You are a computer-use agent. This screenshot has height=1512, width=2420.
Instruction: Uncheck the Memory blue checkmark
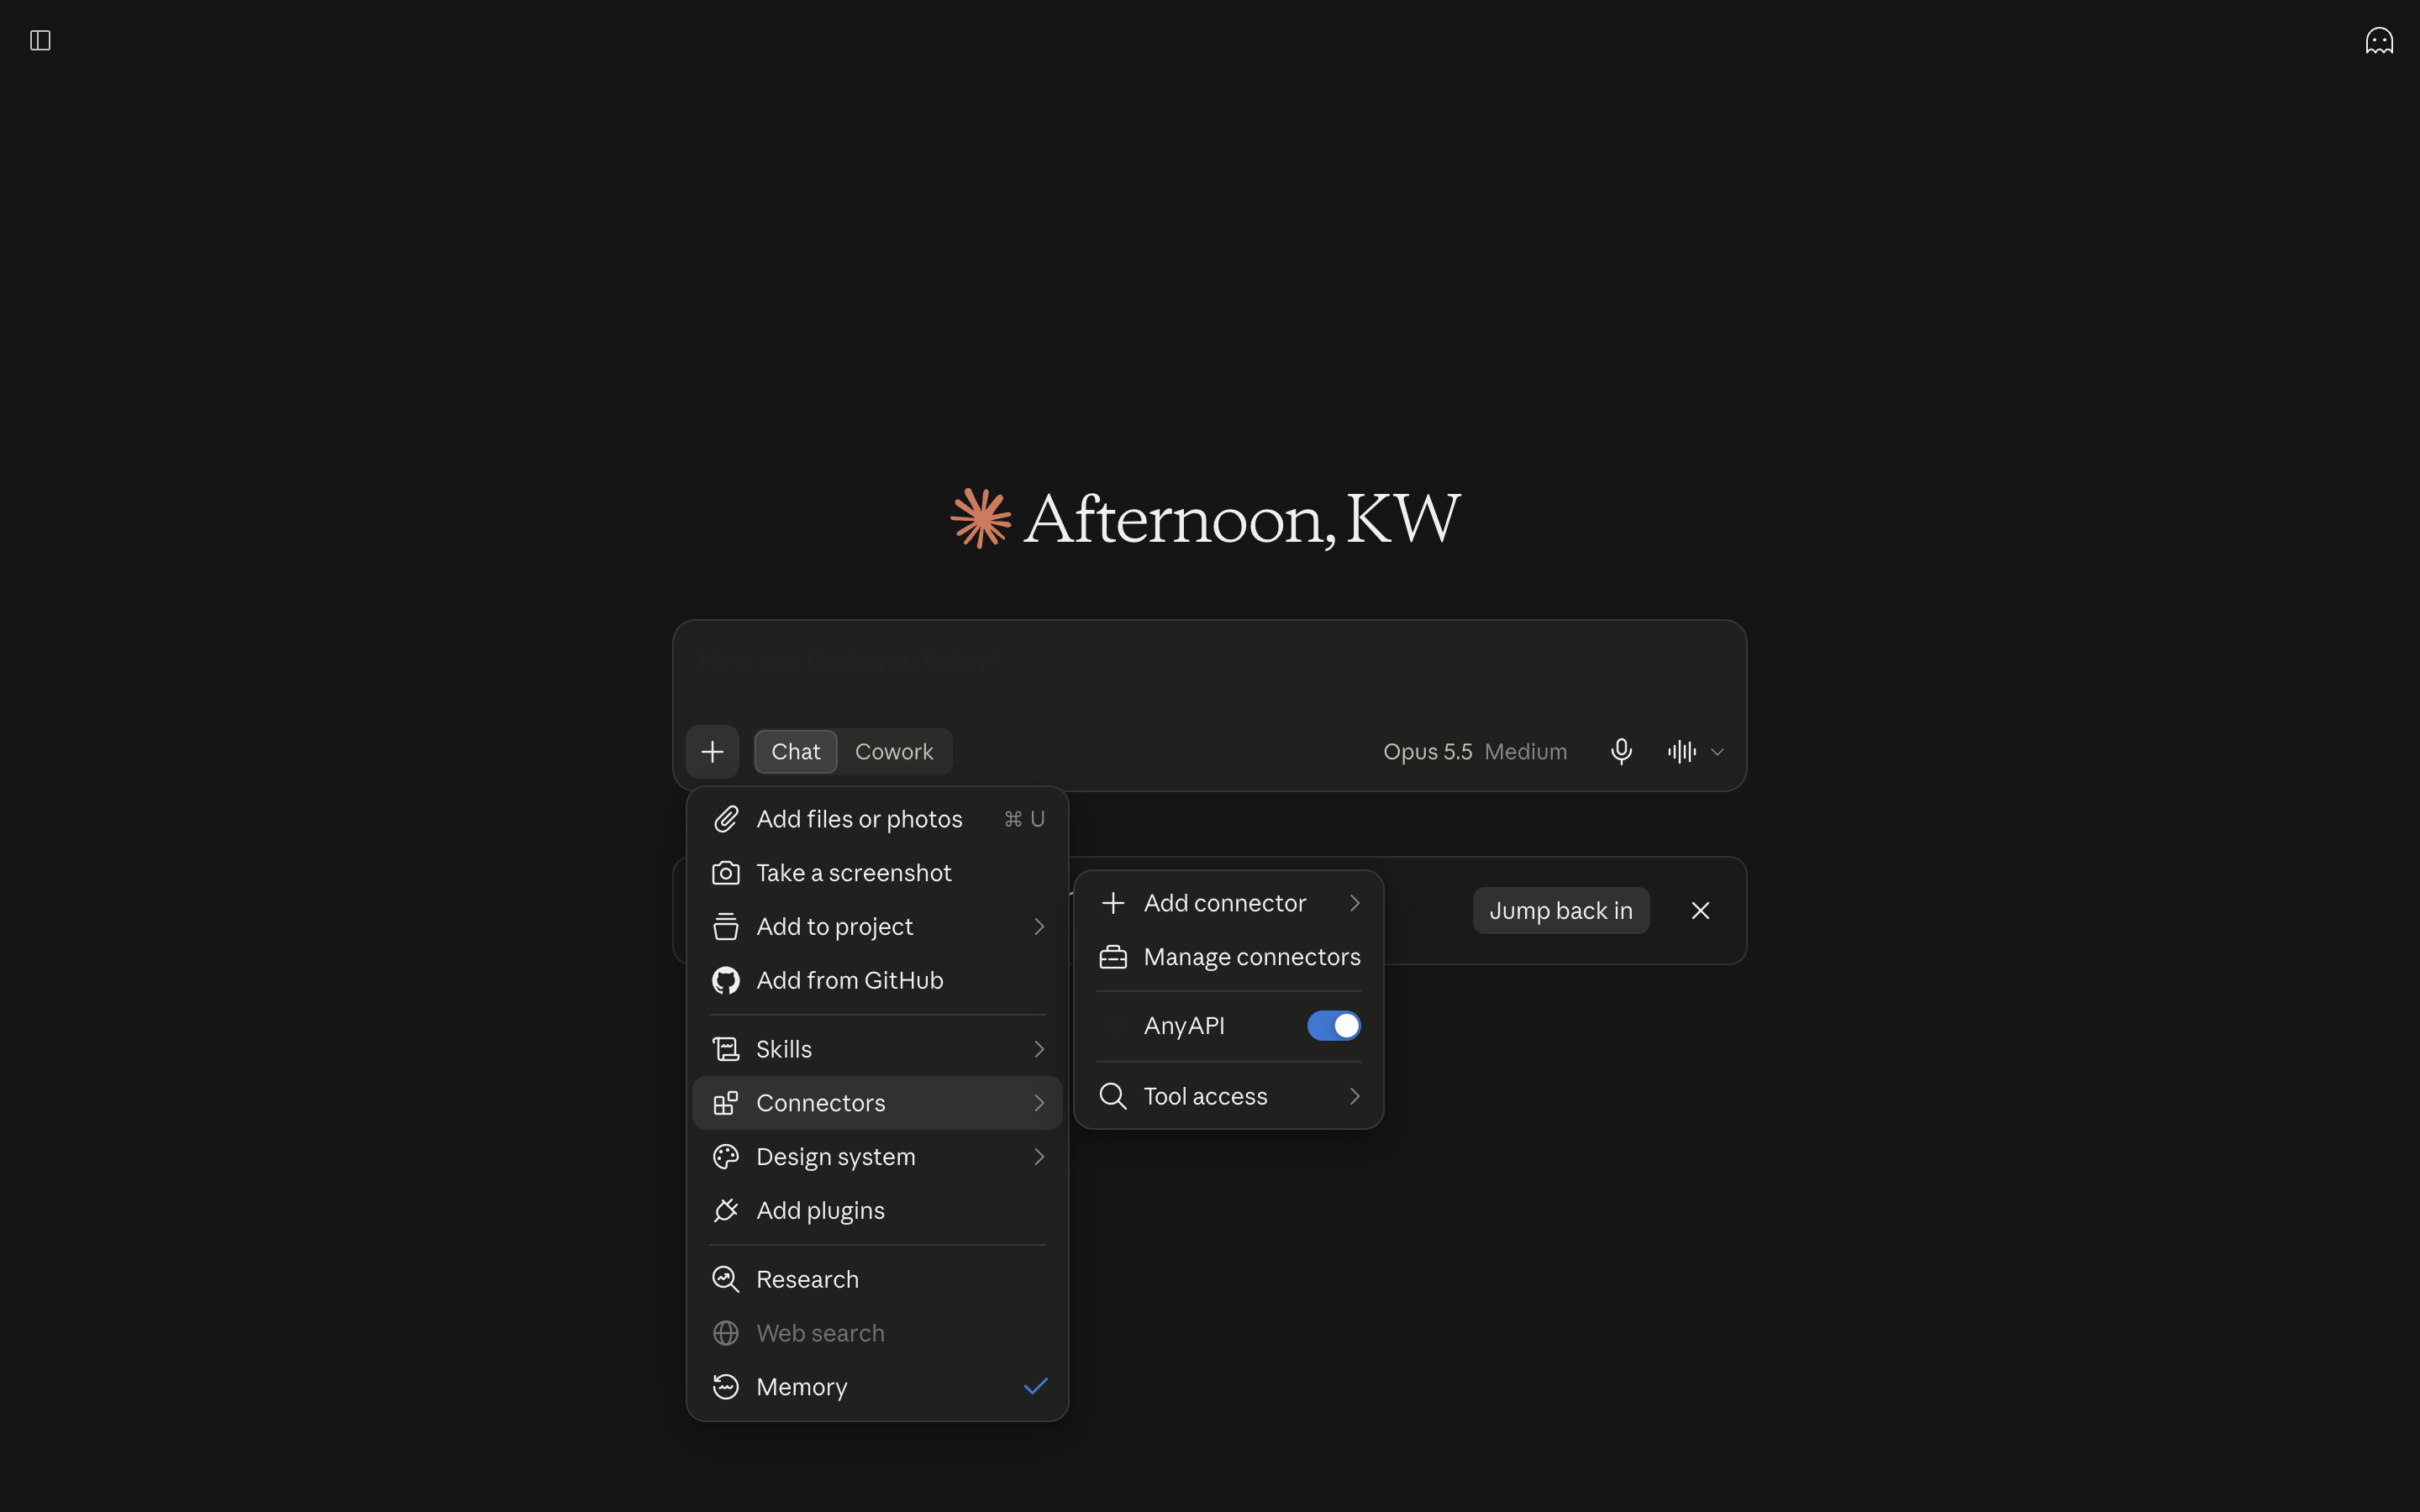tap(1036, 1386)
